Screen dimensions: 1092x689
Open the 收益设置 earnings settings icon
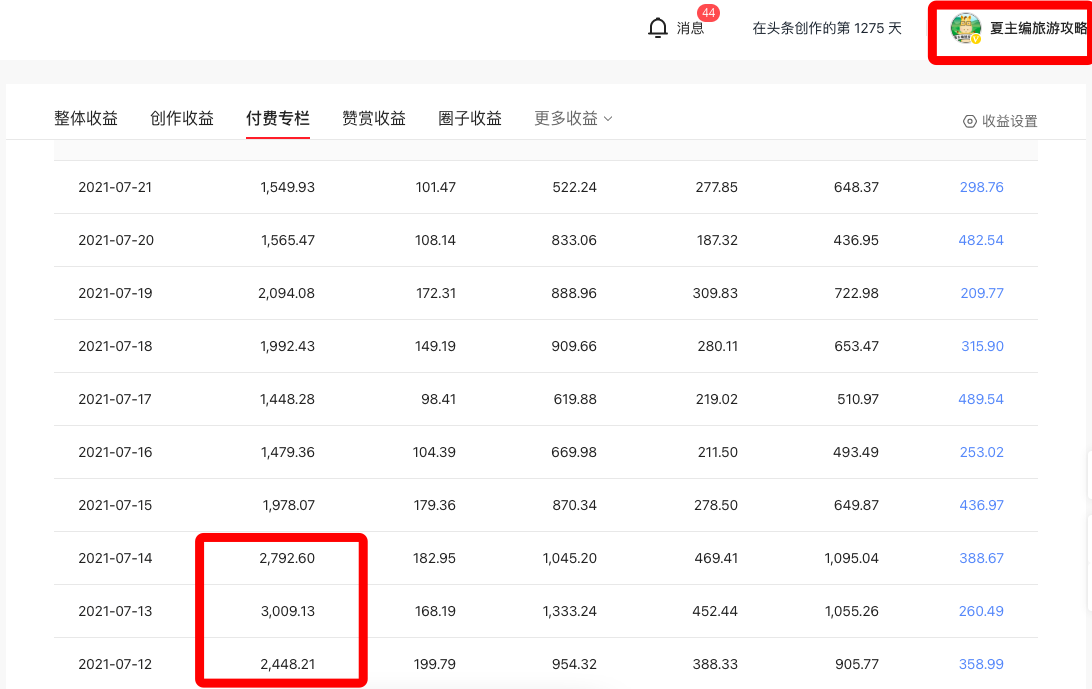point(968,121)
